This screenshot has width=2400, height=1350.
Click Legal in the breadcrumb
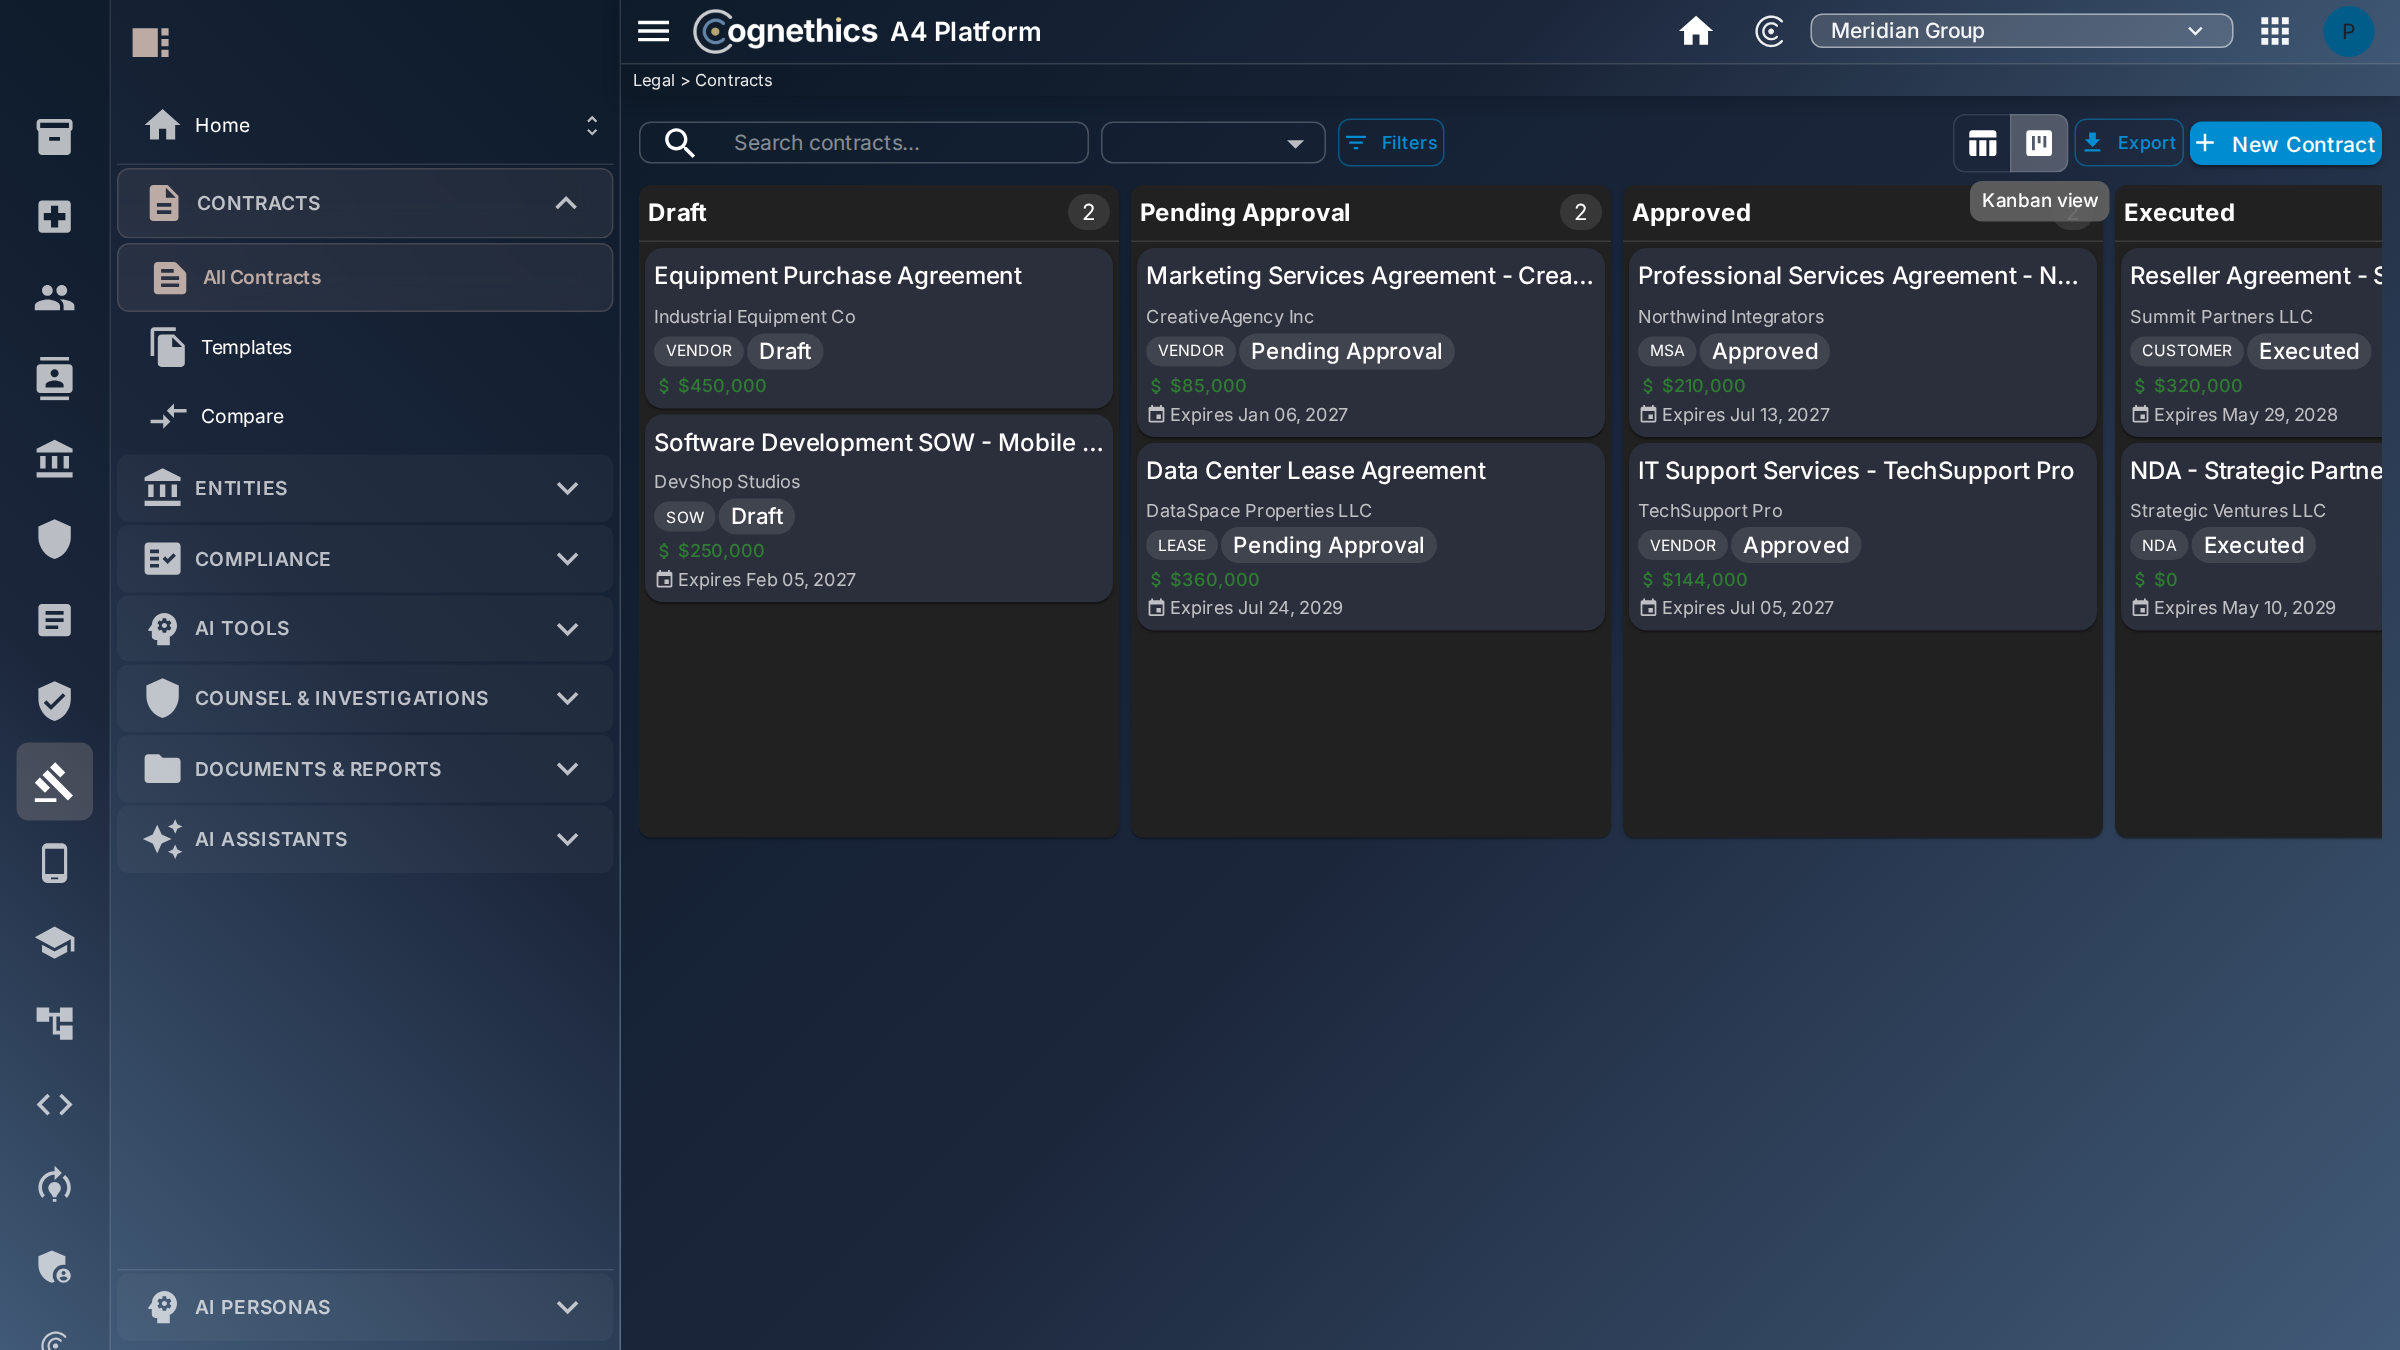coord(654,80)
